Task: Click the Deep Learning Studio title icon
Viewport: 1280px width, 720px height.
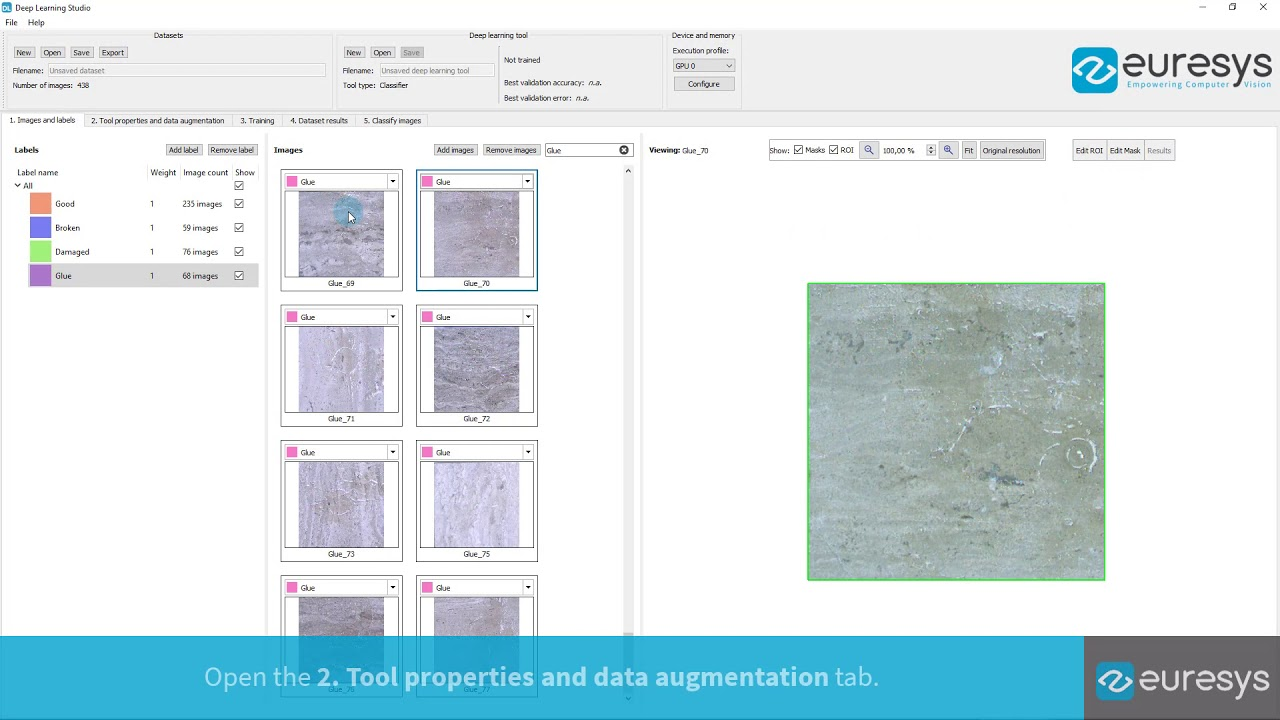Action: coord(7,7)
